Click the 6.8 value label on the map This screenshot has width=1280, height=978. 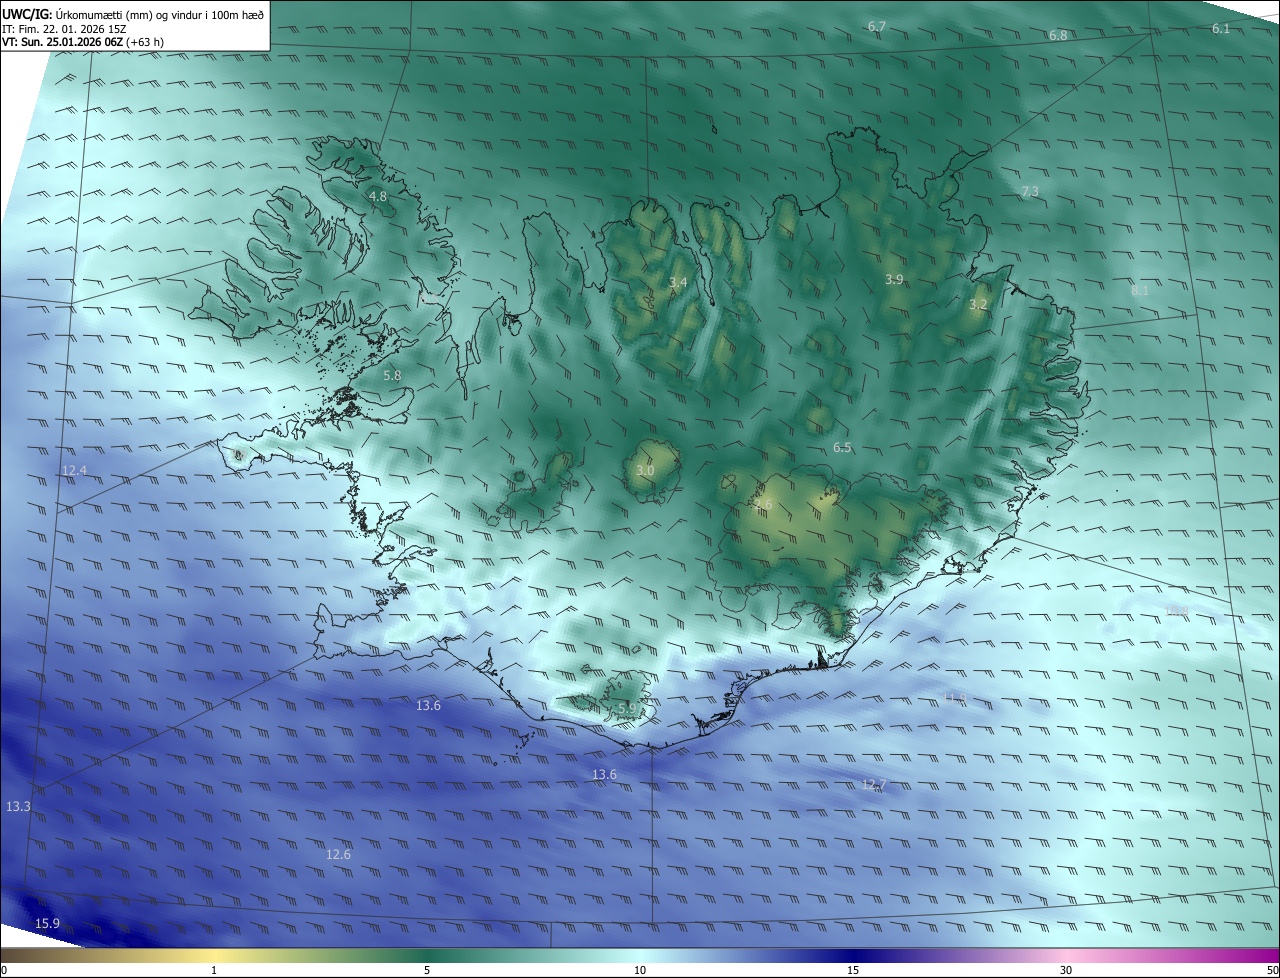(x=1057, y=35)
